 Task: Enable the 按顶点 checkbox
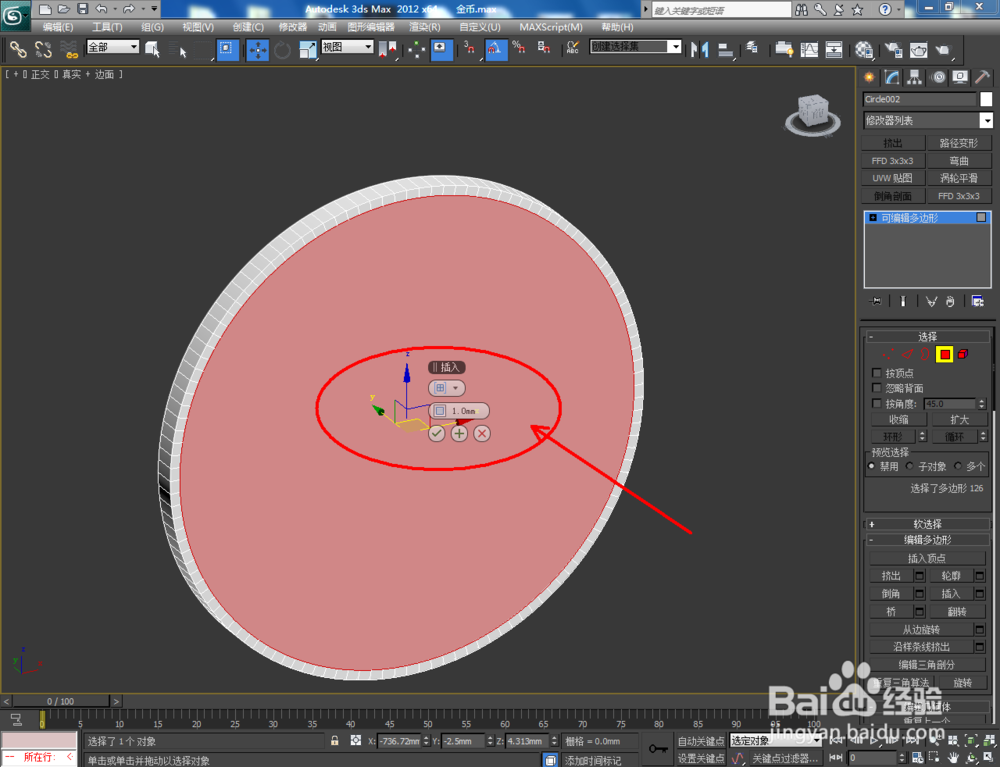coord(876,373)
